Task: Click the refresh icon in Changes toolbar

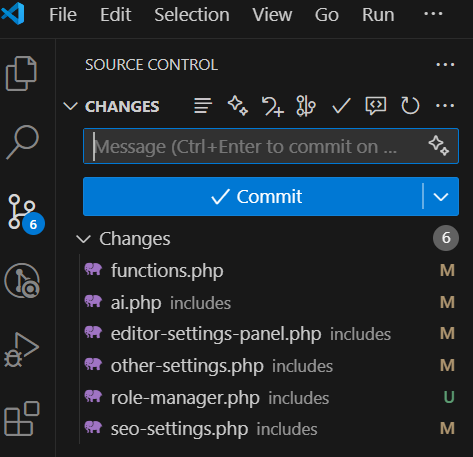Action: click(410, 106)
